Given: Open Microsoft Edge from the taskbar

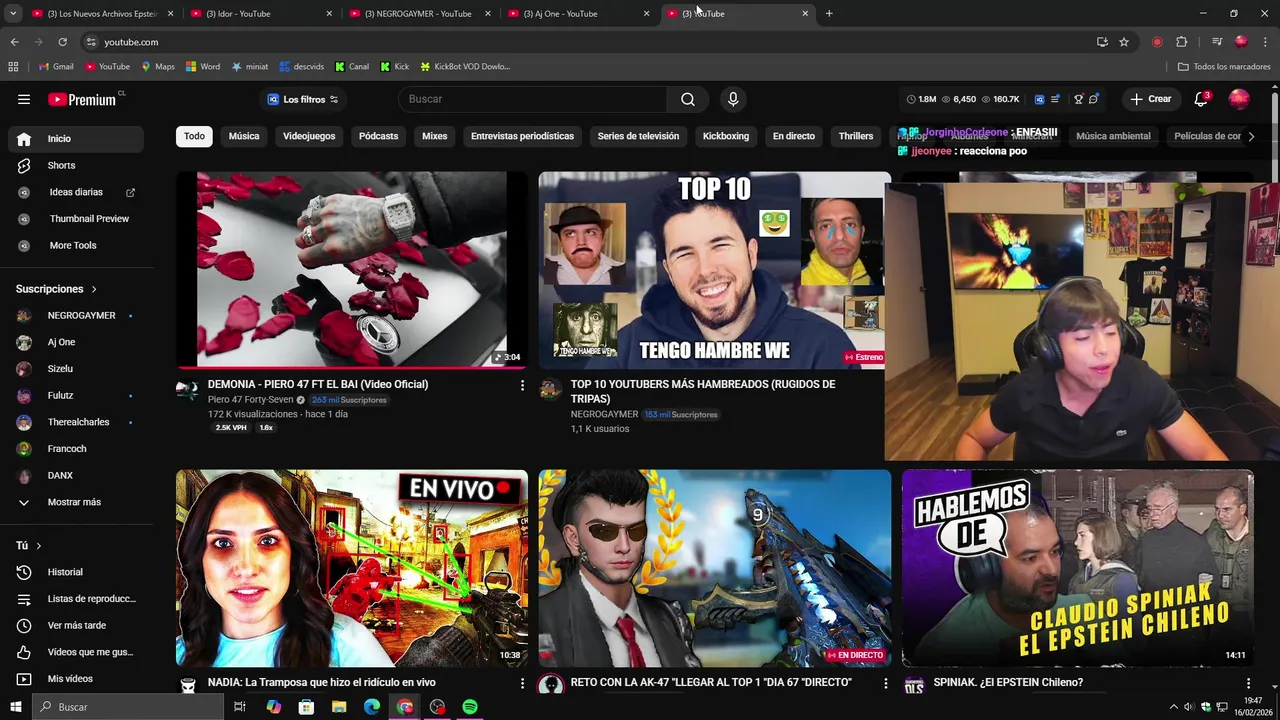Looking at the screenshot, I should pos(372,707).
